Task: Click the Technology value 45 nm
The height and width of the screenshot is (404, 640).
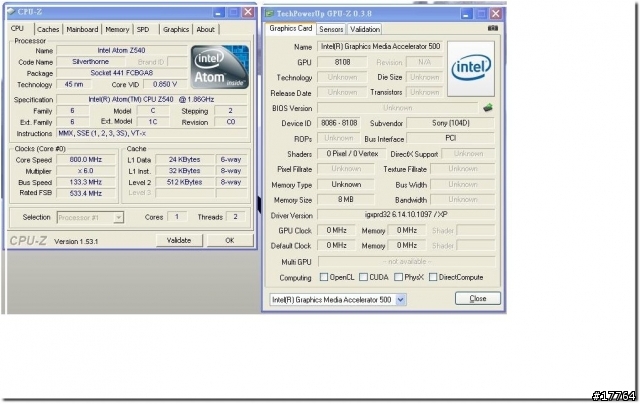Action: [x=74, y=84]
